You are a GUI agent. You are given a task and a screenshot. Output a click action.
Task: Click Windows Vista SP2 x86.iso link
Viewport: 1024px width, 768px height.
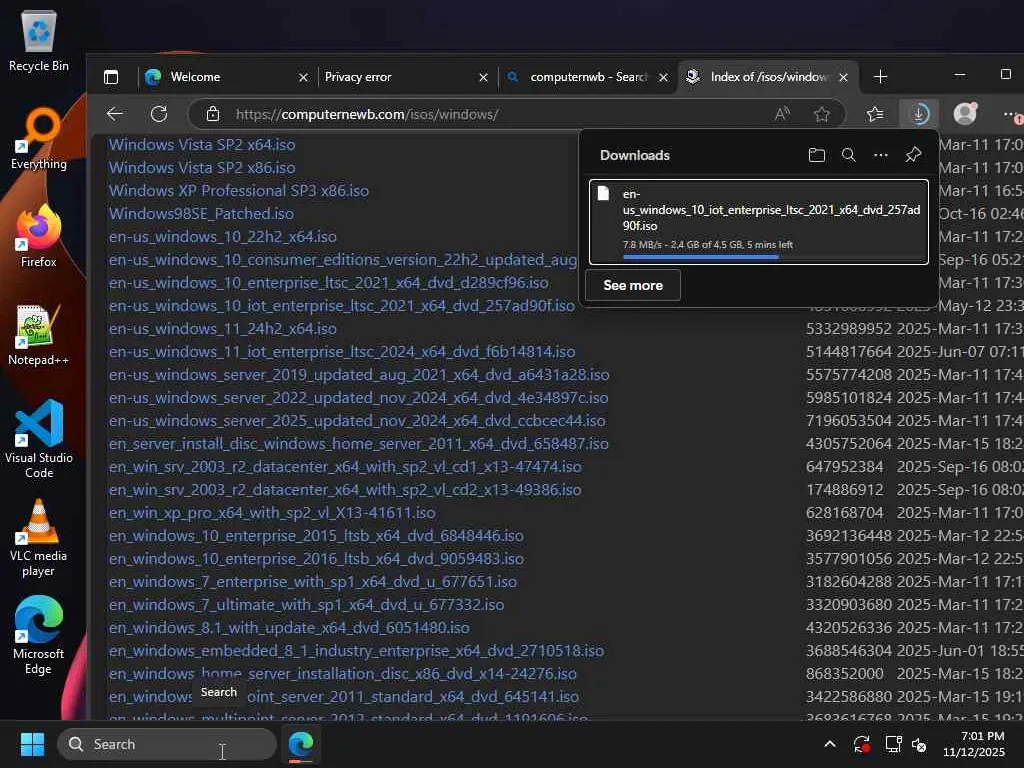[202, 168]
